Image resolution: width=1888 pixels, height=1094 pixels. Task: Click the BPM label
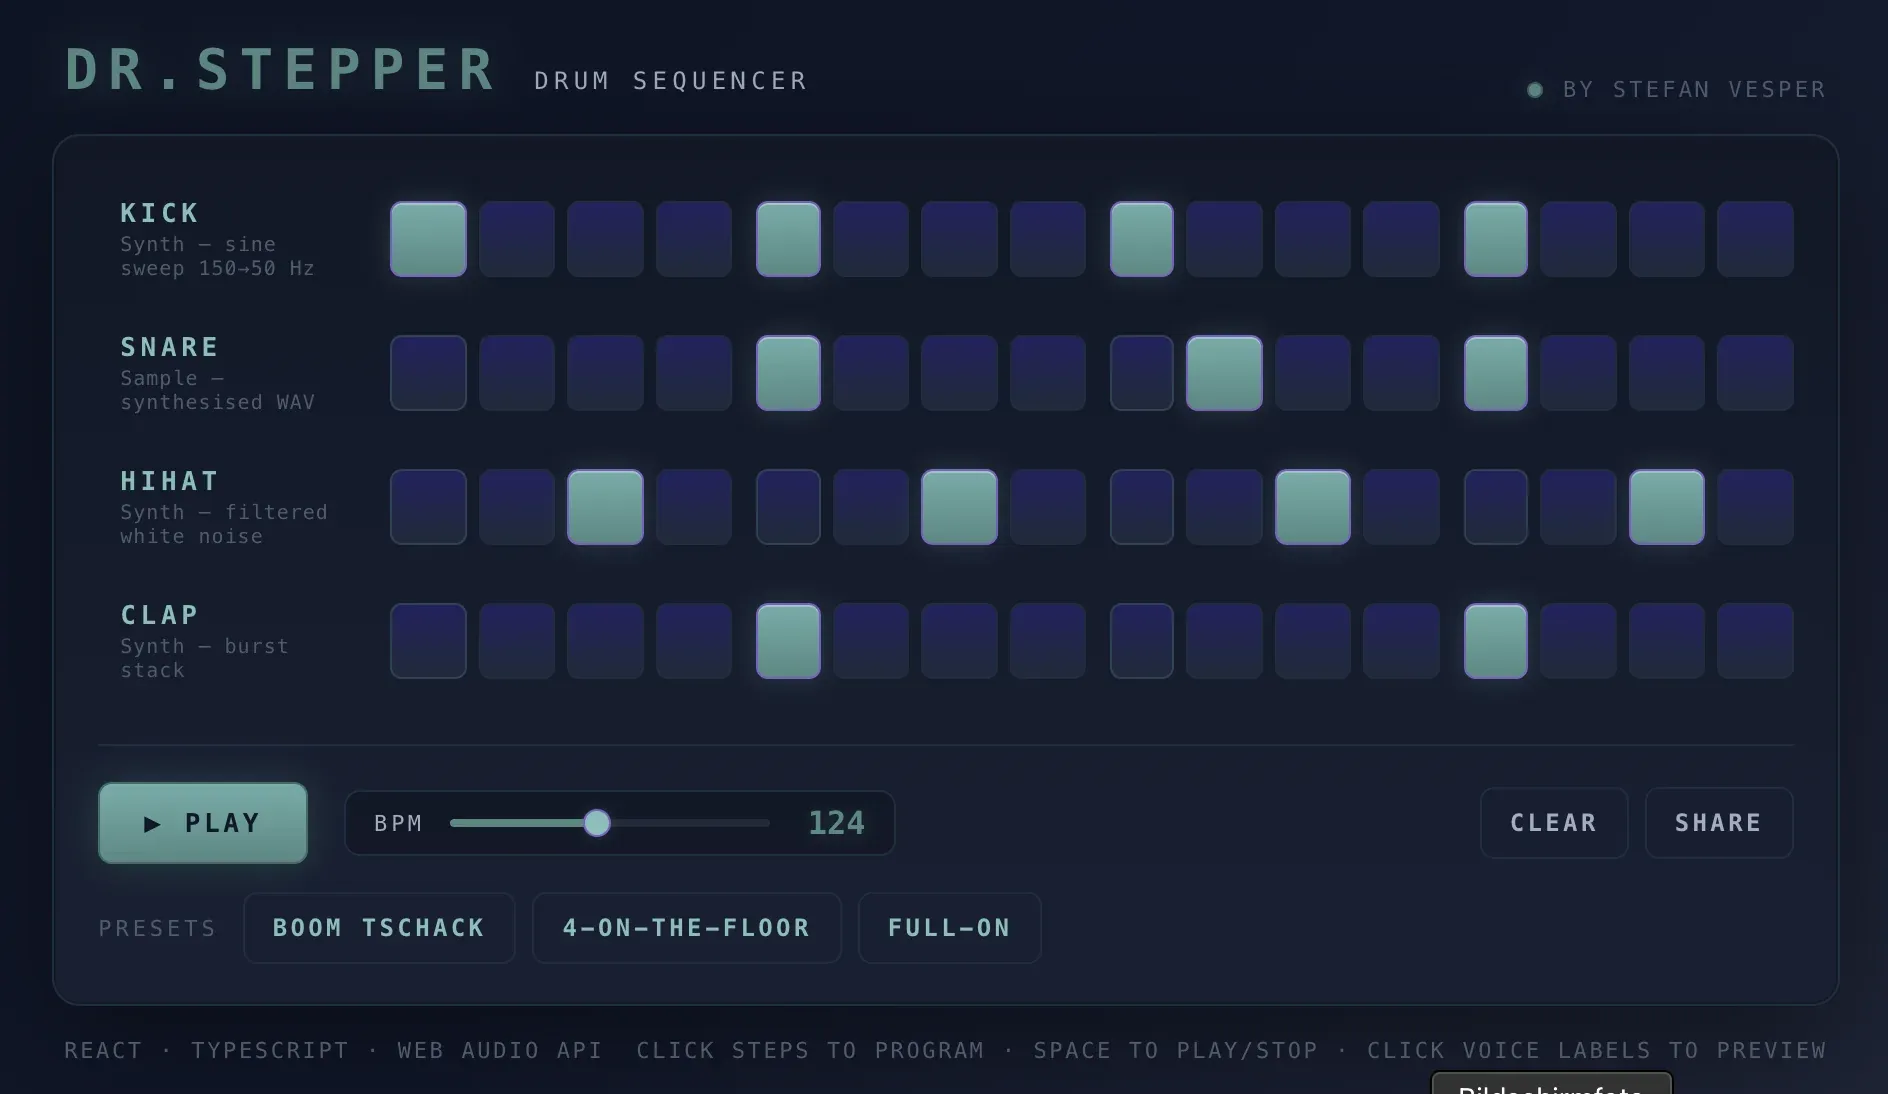pos(398,823)
